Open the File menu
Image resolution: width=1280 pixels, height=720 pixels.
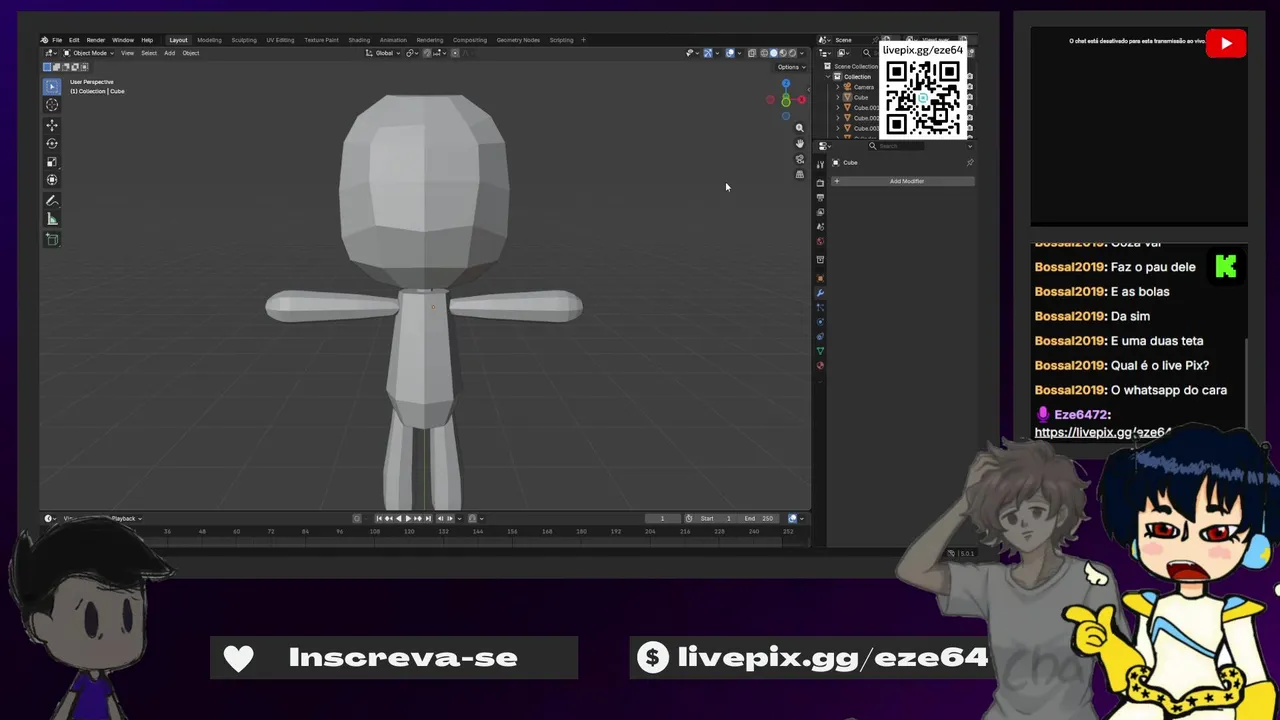57,40
